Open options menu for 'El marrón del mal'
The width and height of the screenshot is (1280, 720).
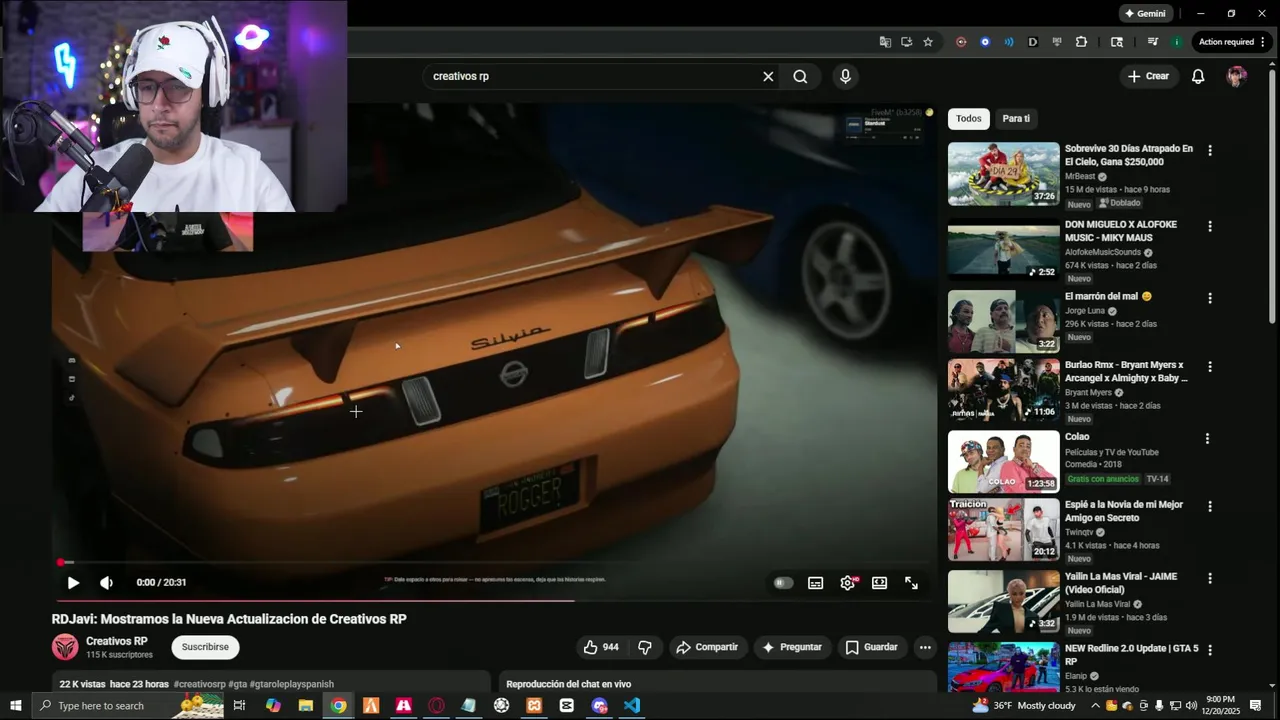pyautogui.click(x=1209, y=298)
